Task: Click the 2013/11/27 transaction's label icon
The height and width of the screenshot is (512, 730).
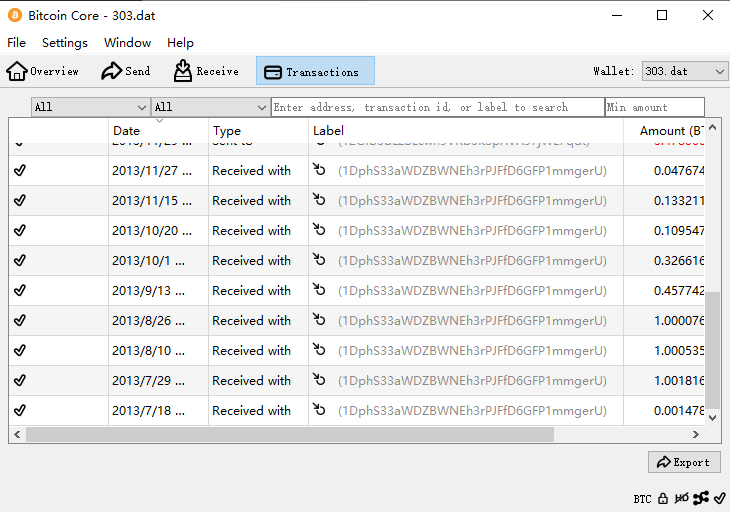Action: click(320, 170)
